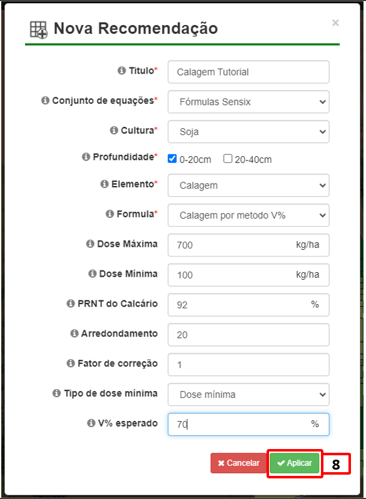
Task: Open the Tipo de dose mínima dropdown
Action: click(x=249, y=394)
